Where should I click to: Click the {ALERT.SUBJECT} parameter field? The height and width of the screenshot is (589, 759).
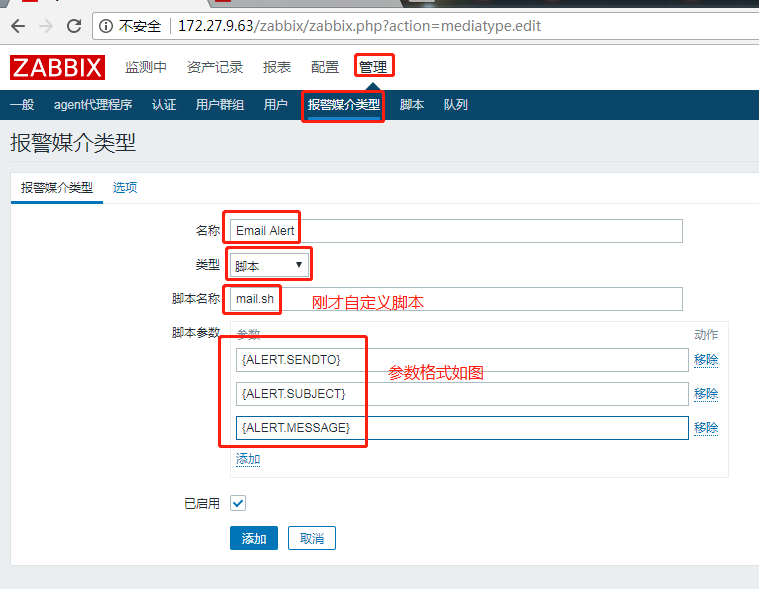click(x=462, y=394)
